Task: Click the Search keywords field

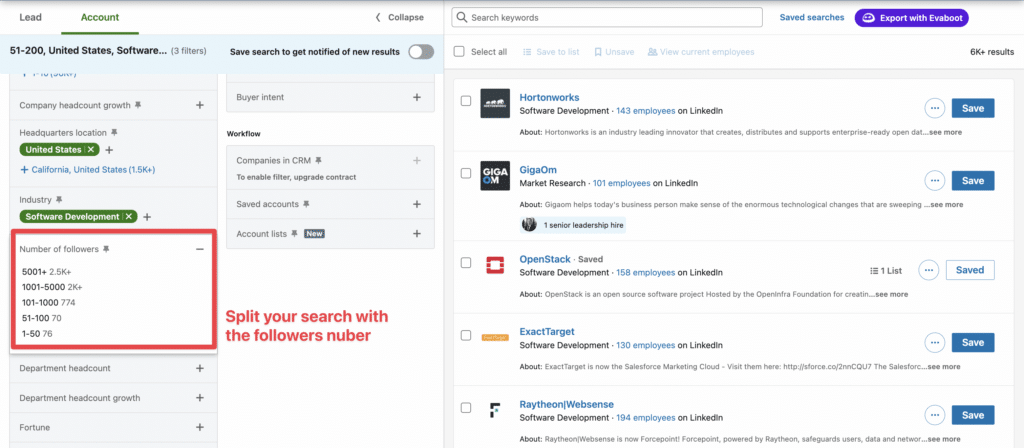Action: click(607, 18)
